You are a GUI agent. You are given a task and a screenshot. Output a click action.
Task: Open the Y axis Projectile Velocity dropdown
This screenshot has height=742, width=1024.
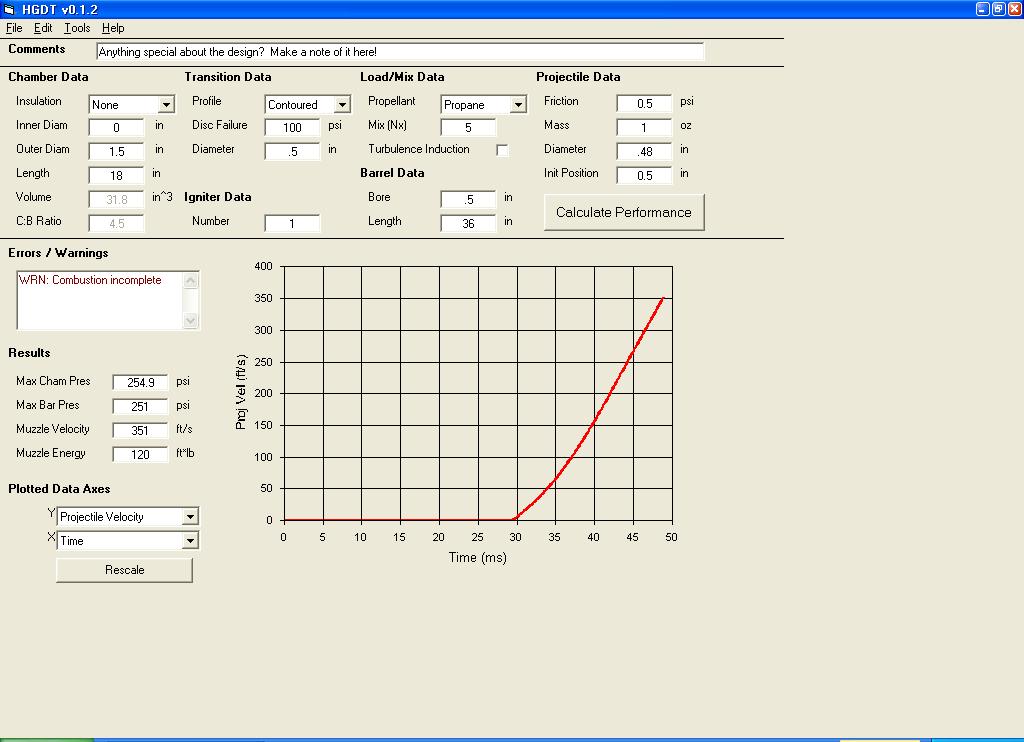[x=190, y=517]
